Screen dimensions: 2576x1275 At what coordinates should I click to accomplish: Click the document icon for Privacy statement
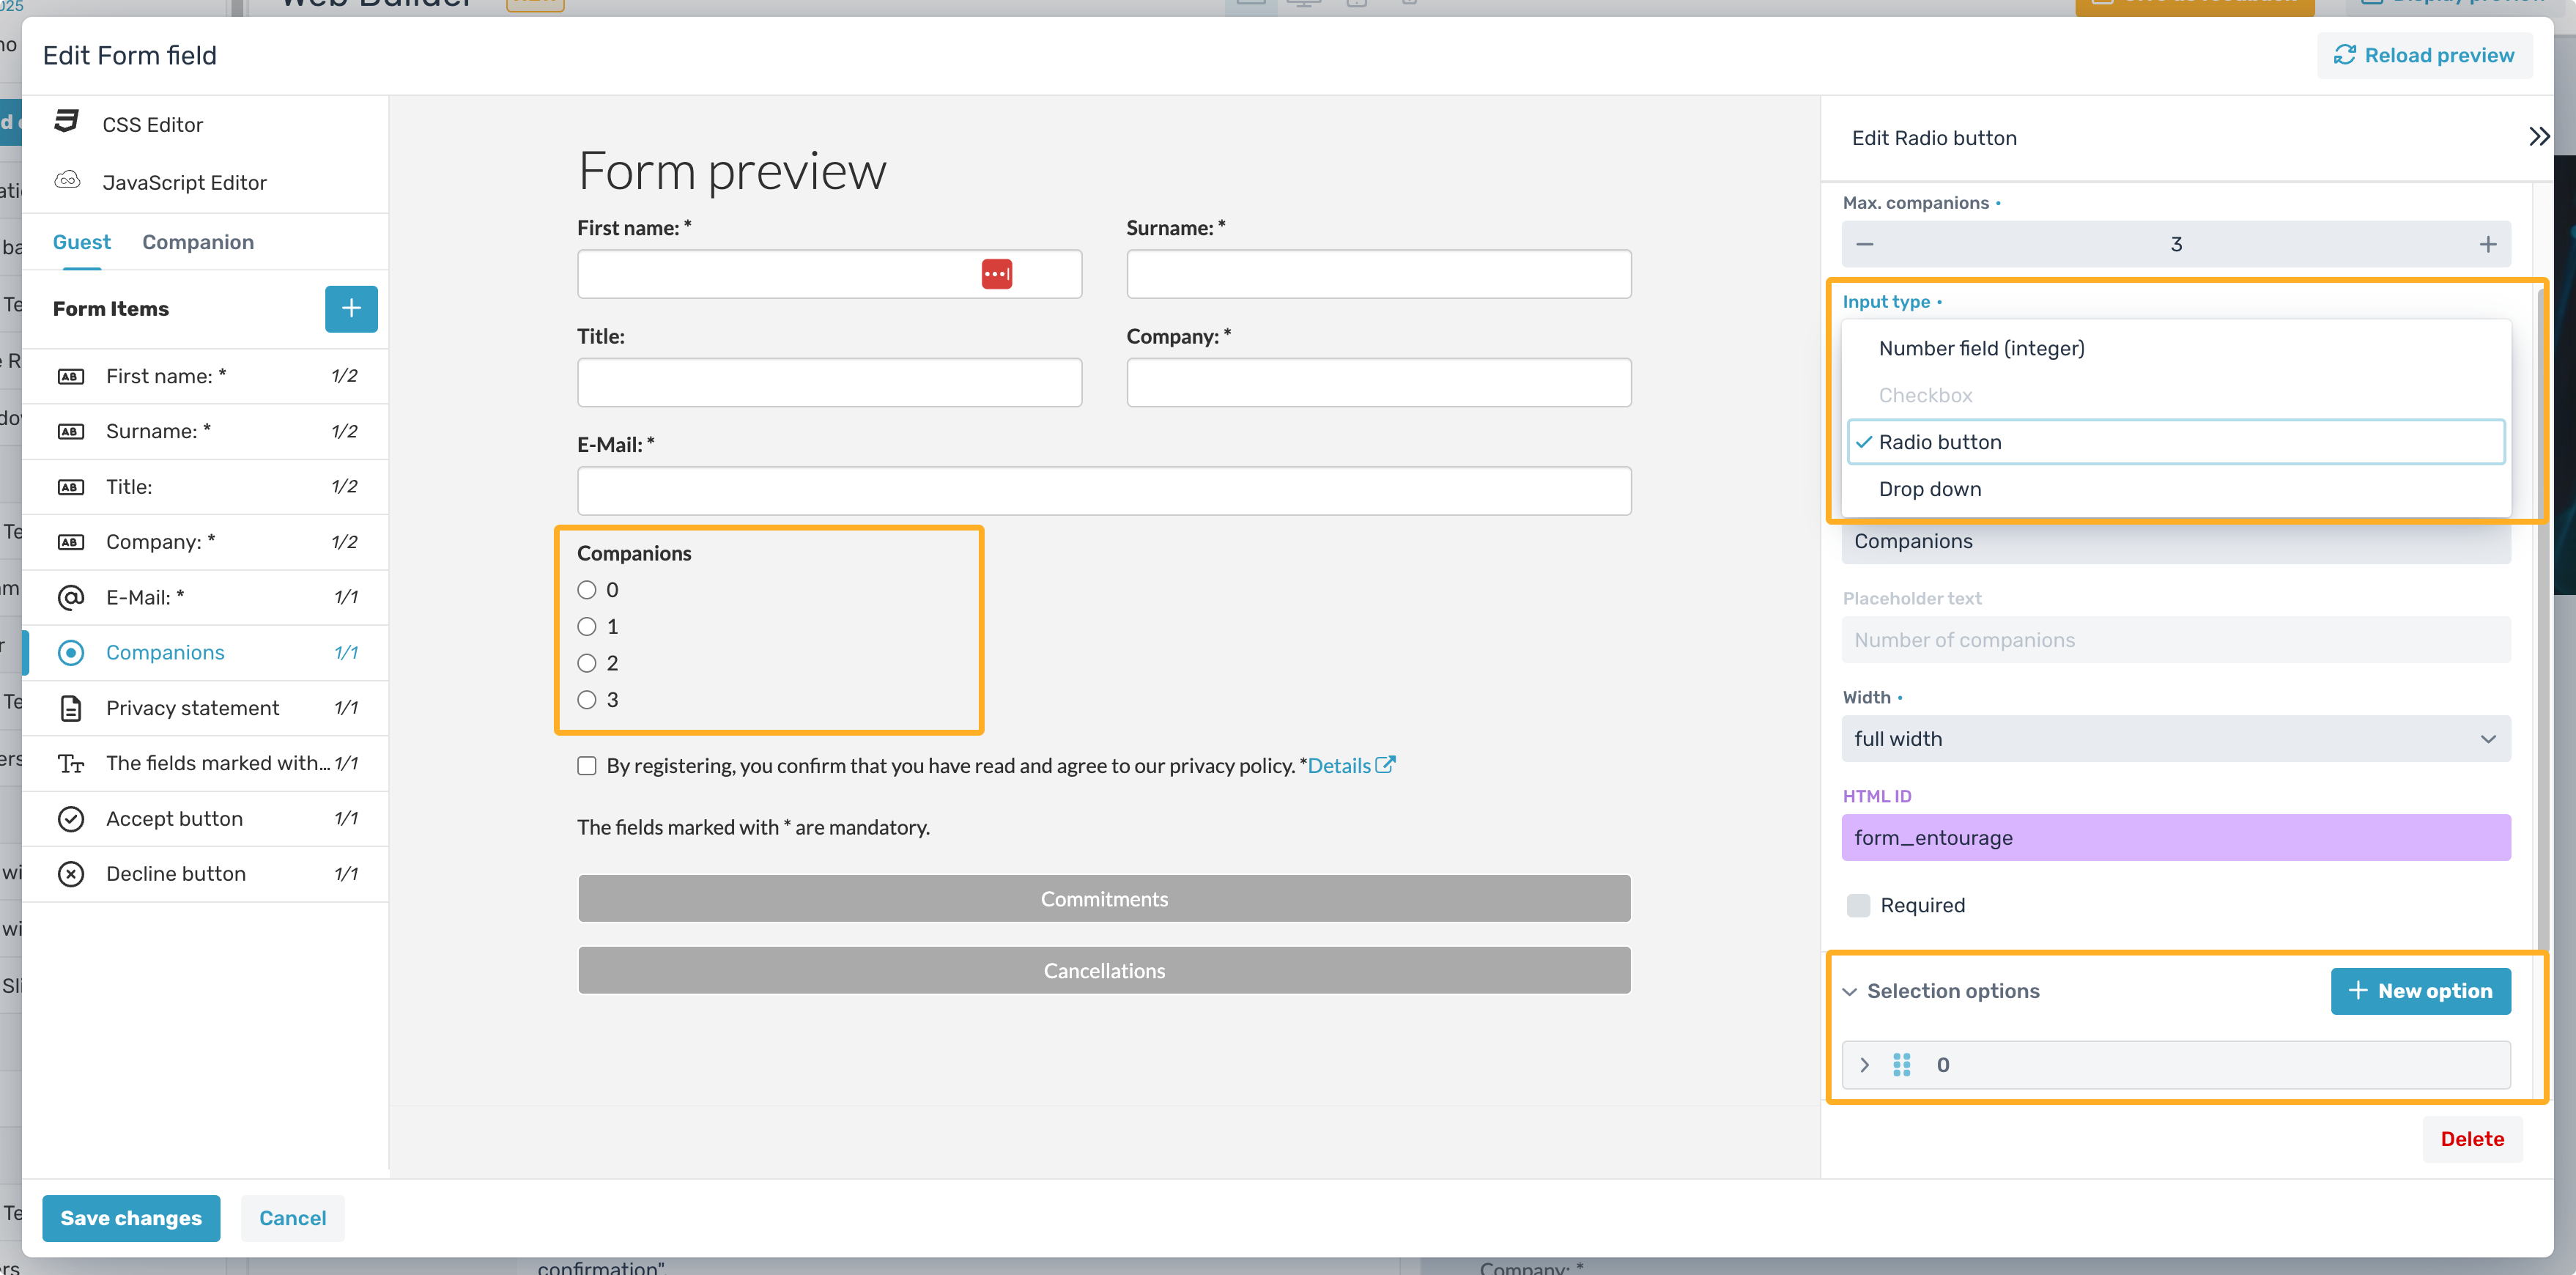coord(70,708)
